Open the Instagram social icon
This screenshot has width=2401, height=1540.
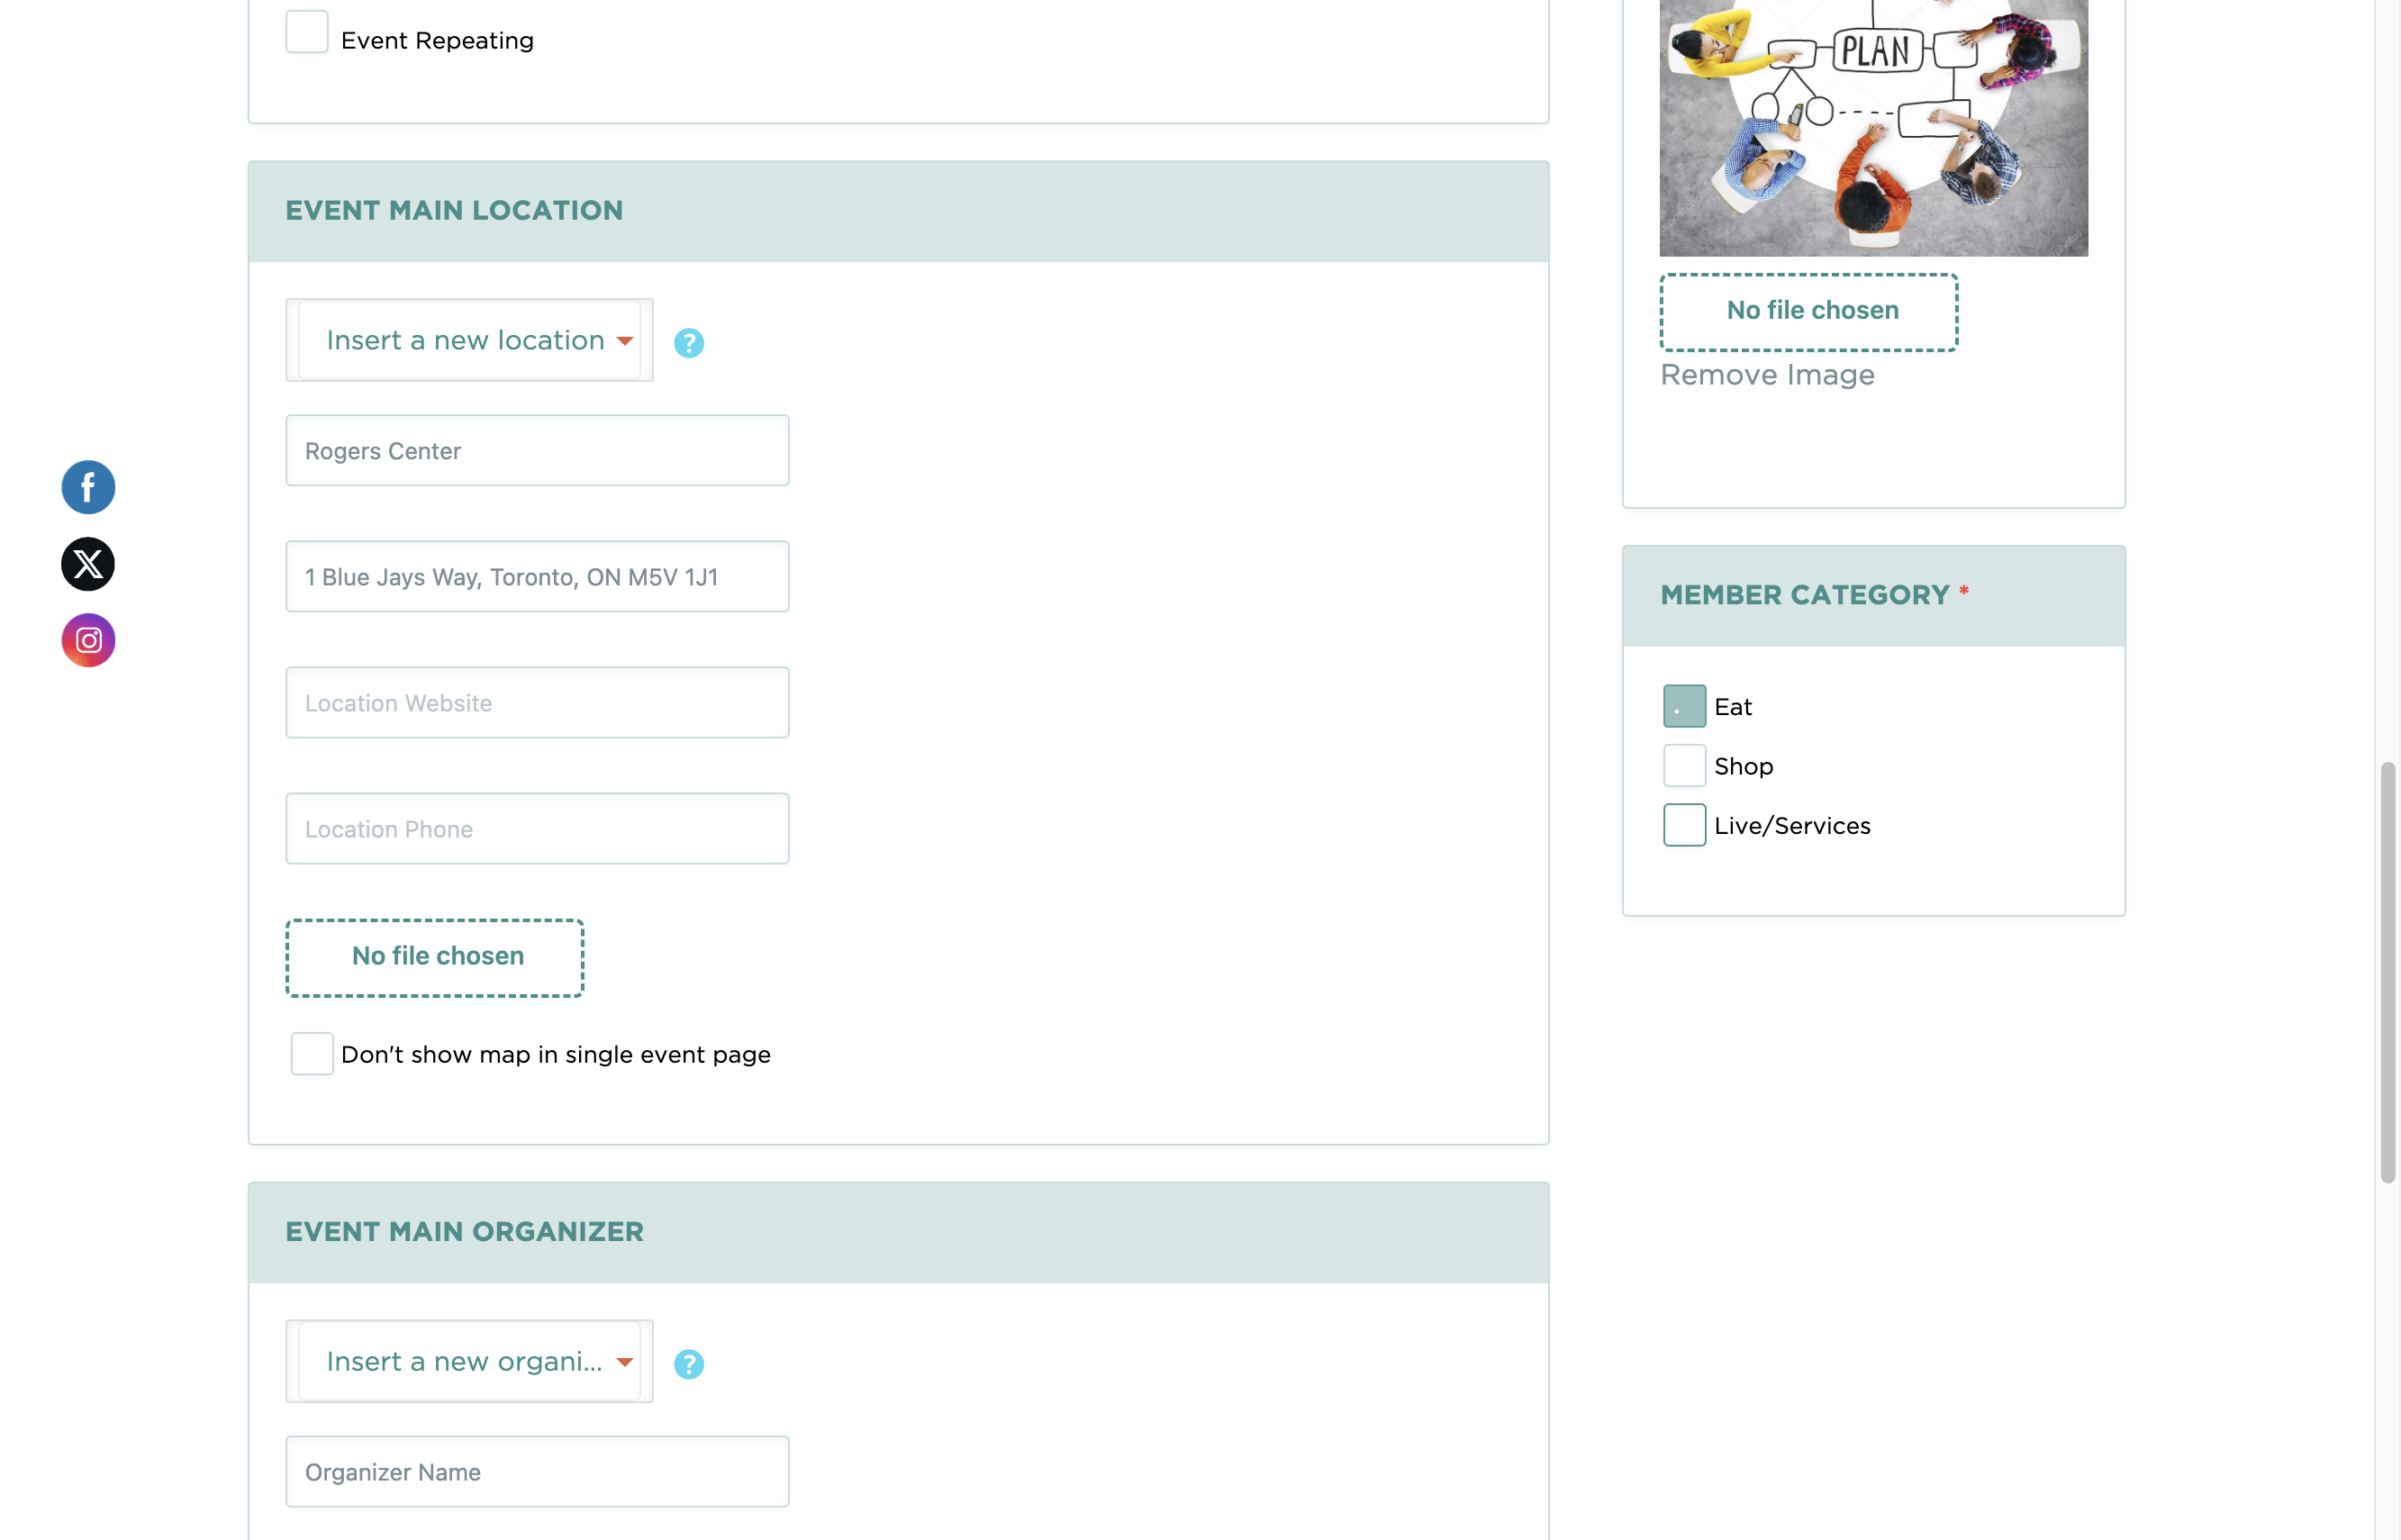[x=88, y=640]
